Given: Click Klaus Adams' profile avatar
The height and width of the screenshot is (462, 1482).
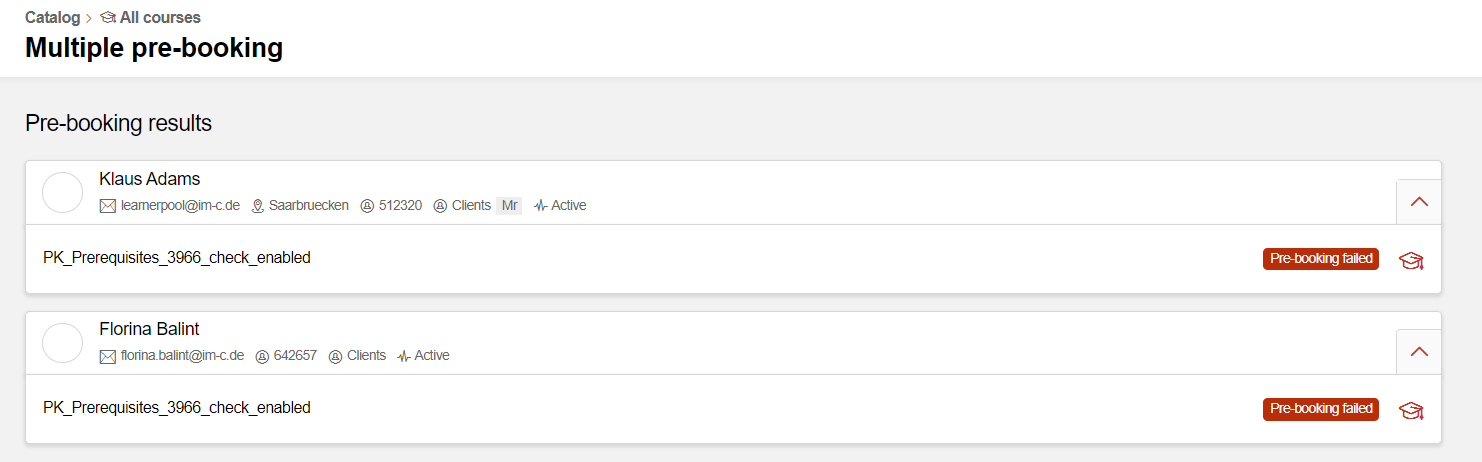Looking at the screenshot, I should tap(62, 192).
